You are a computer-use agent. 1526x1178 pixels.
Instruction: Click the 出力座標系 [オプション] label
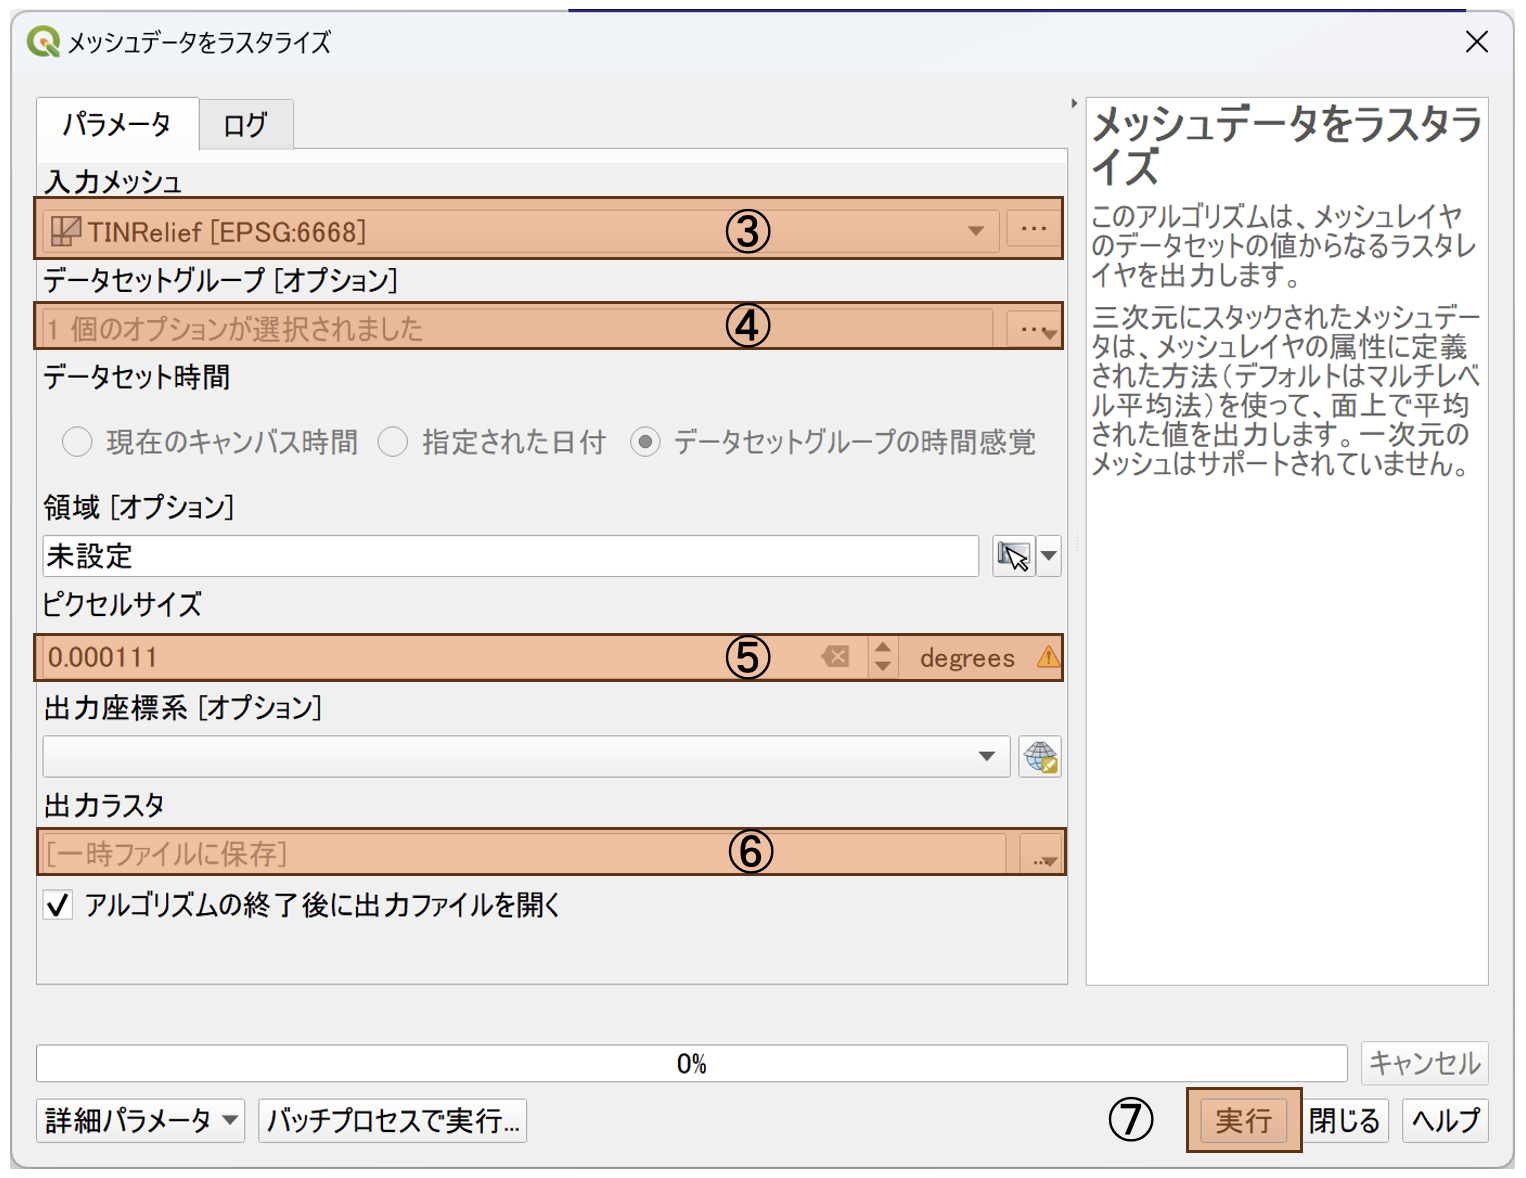click(183, 708)
